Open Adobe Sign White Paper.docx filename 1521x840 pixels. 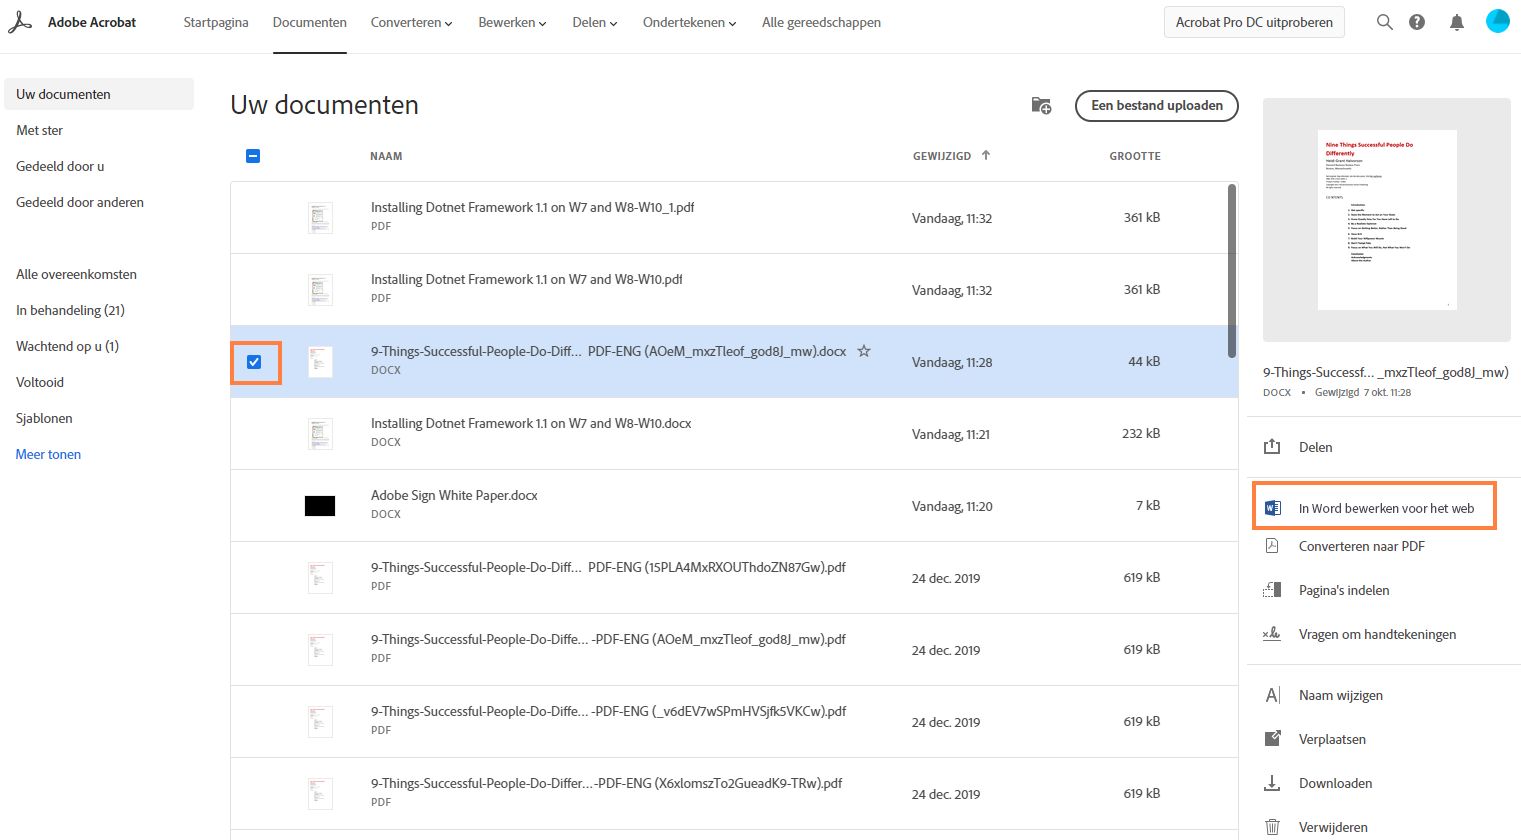tap(454, 495)
